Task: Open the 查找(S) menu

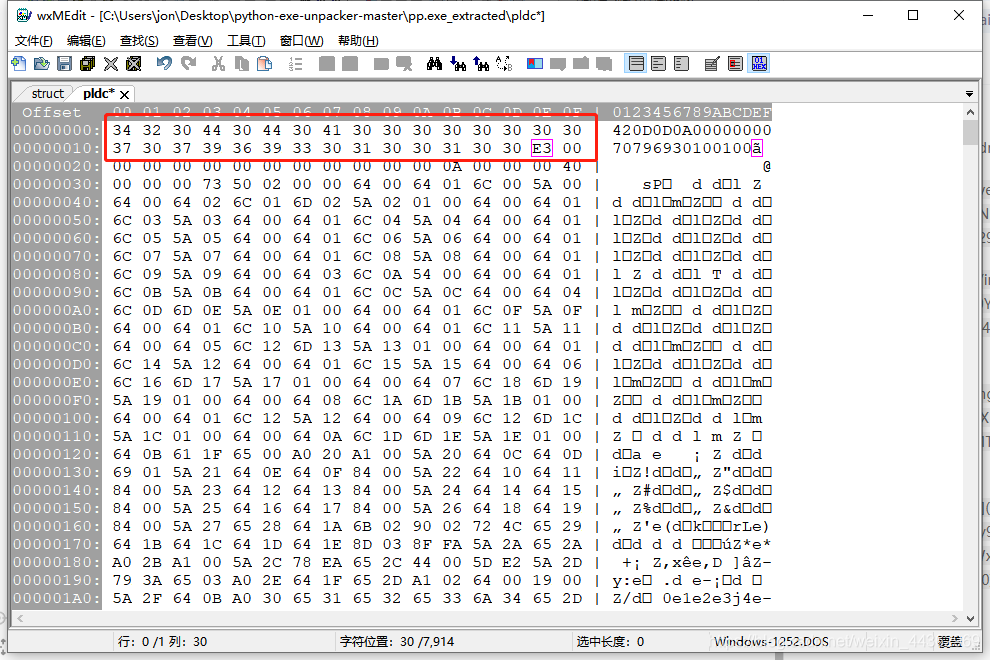Action: pyautogui.click(x=139, y=40)
